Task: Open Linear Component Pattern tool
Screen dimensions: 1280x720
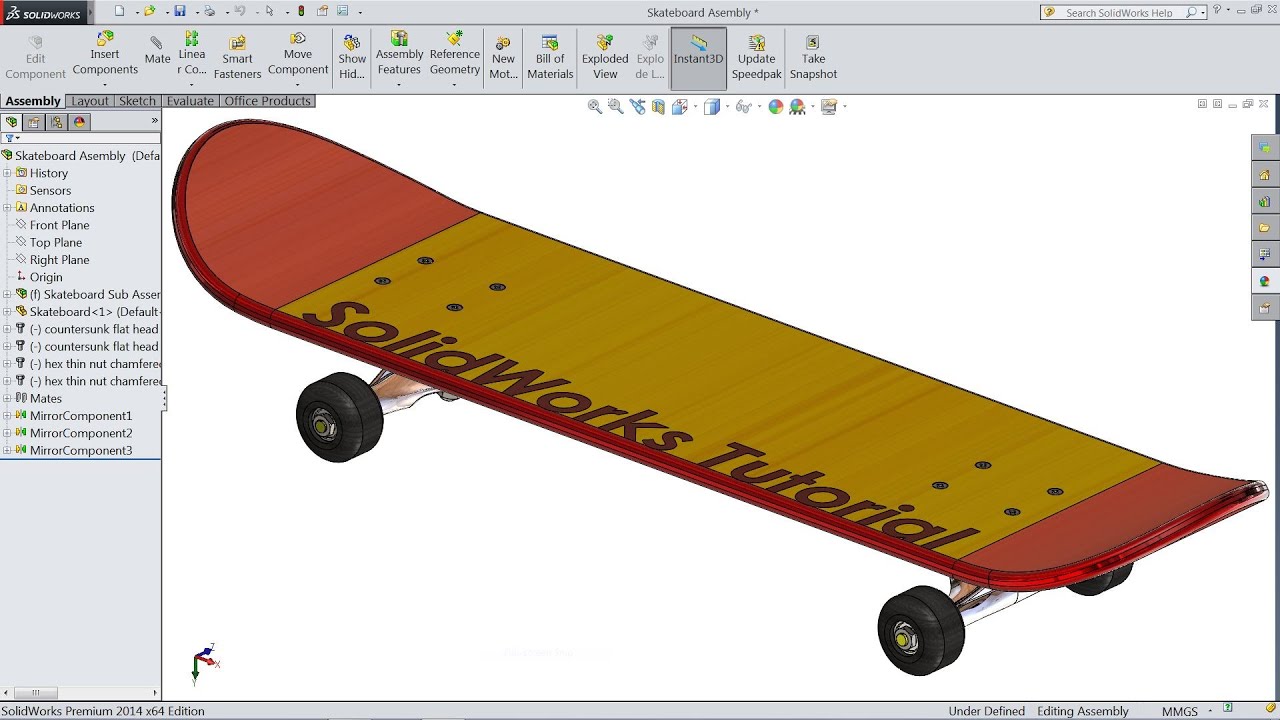Action: pyautogui.click(x=192, y=54)
